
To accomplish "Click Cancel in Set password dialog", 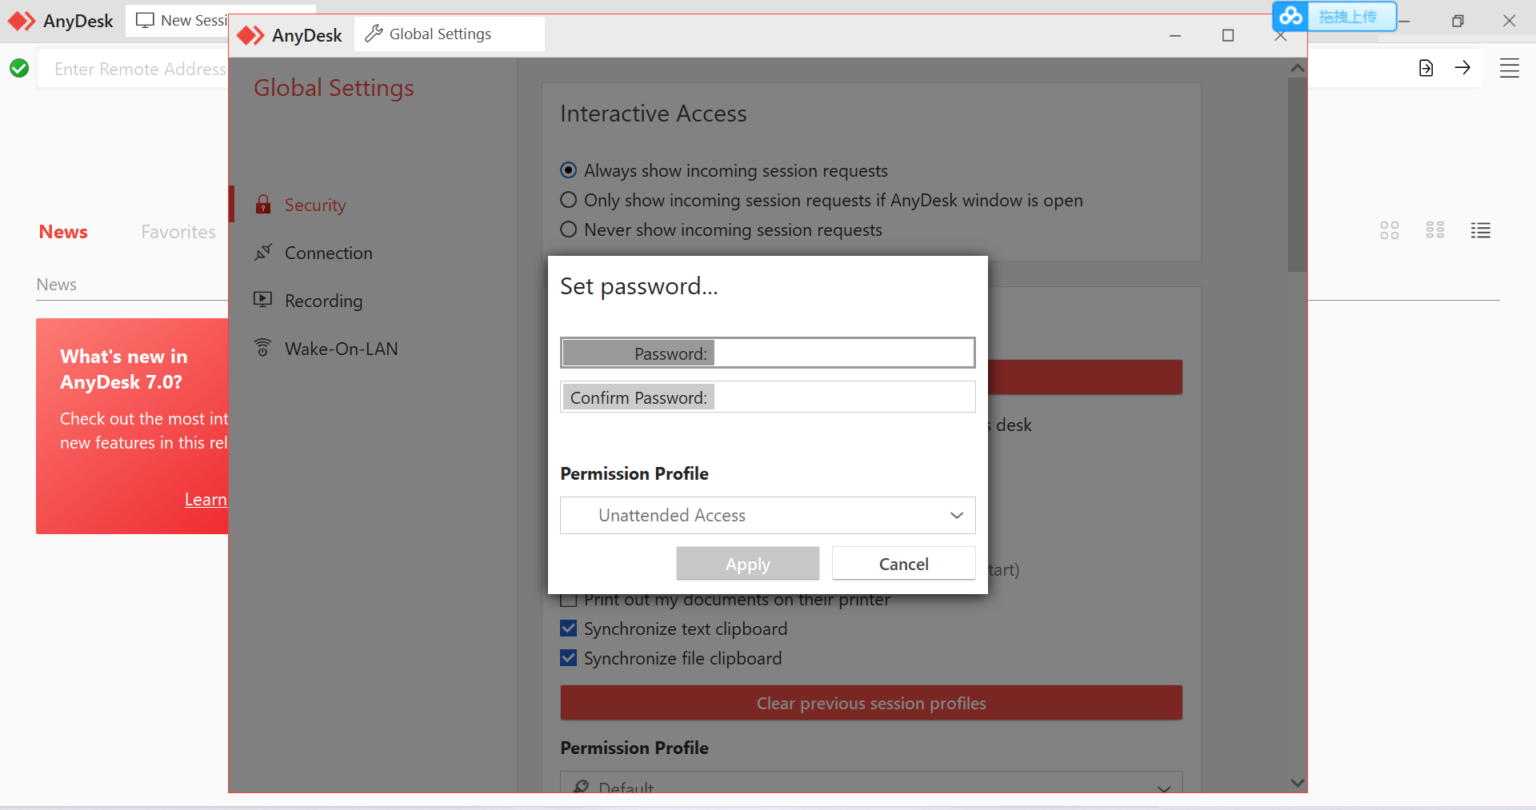I will (903, 564).
